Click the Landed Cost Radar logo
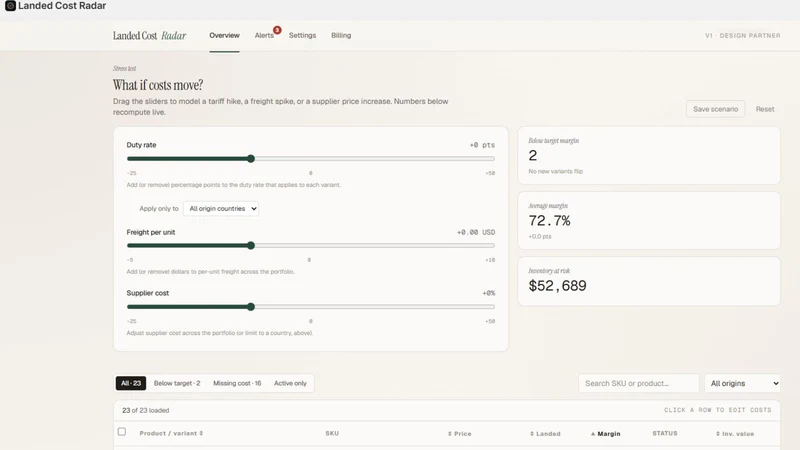Screen dimensions: 800x450 point(149,36)
